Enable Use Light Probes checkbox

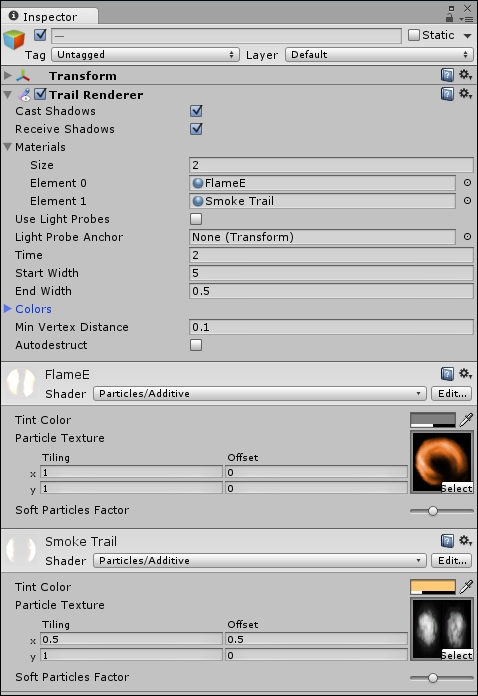coord(196,219)
